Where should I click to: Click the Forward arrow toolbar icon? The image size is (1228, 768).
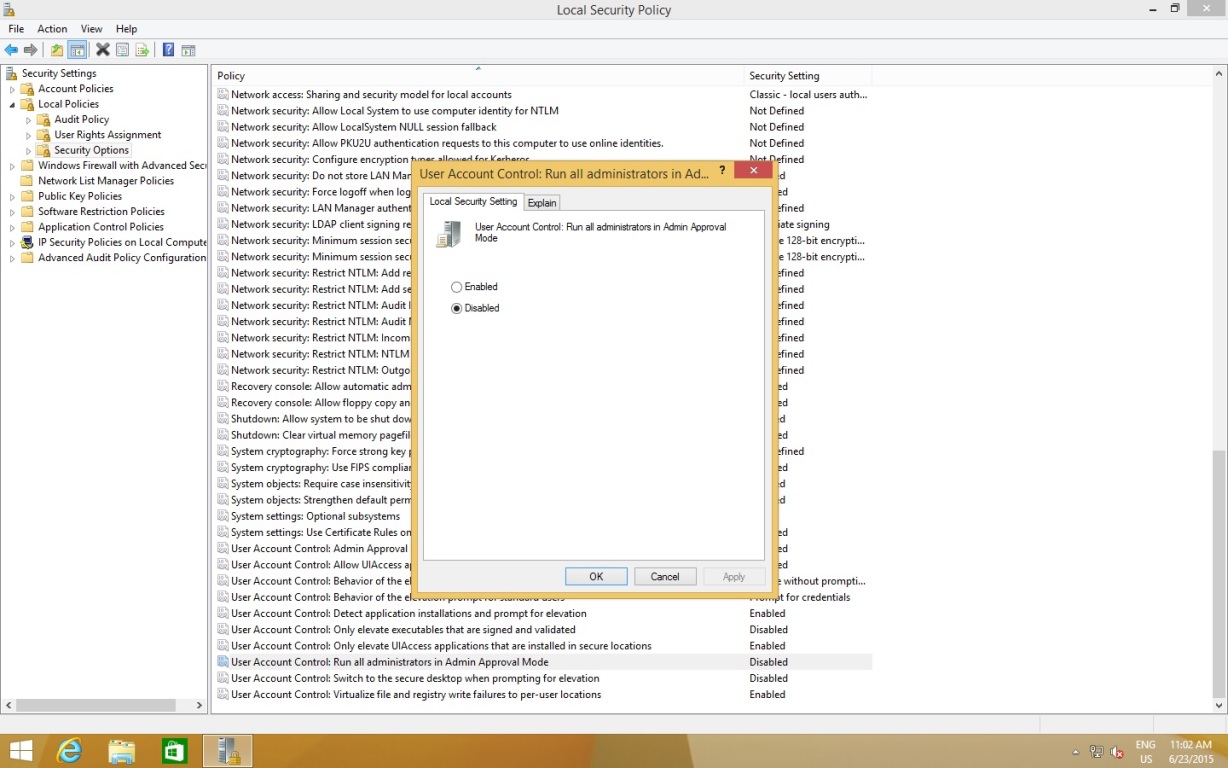pyautogui.click(x=31, y=50)
